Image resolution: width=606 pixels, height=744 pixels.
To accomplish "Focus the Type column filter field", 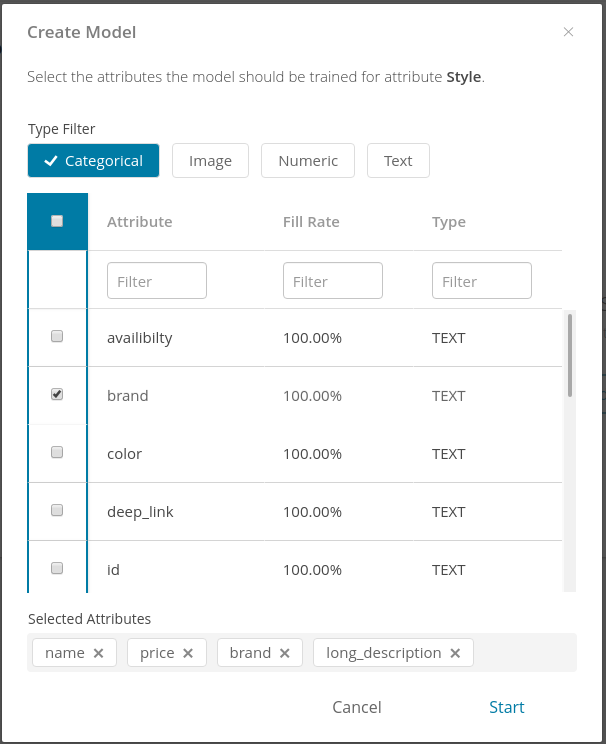I will [482, 281].
